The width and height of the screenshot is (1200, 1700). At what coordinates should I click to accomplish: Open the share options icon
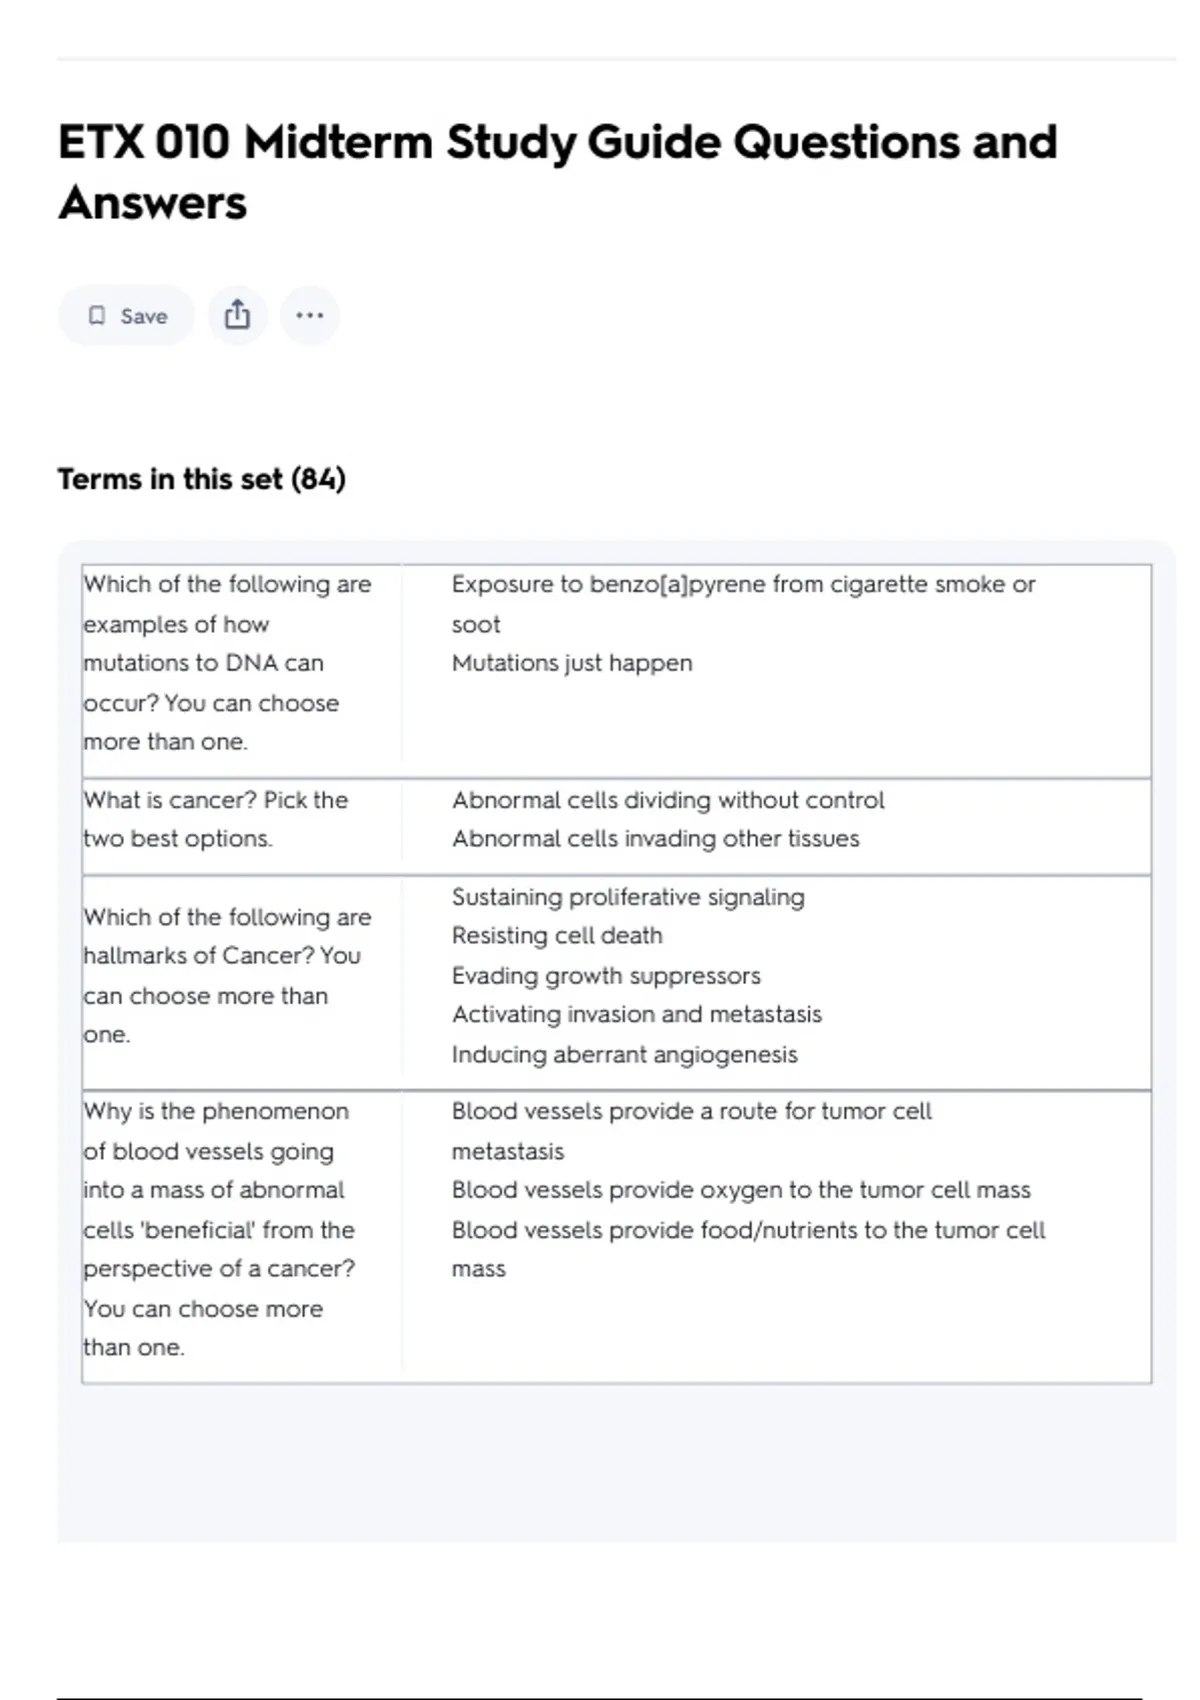click(x=237, y=316)
